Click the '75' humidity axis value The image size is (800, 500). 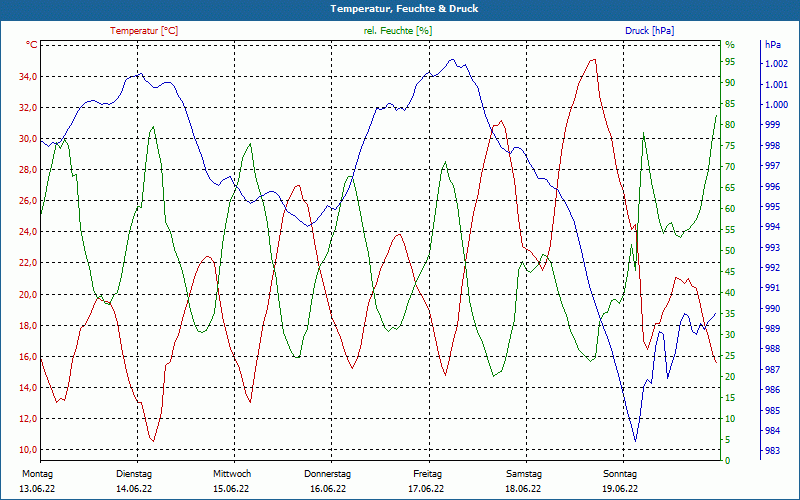click(x=730, y=146)
